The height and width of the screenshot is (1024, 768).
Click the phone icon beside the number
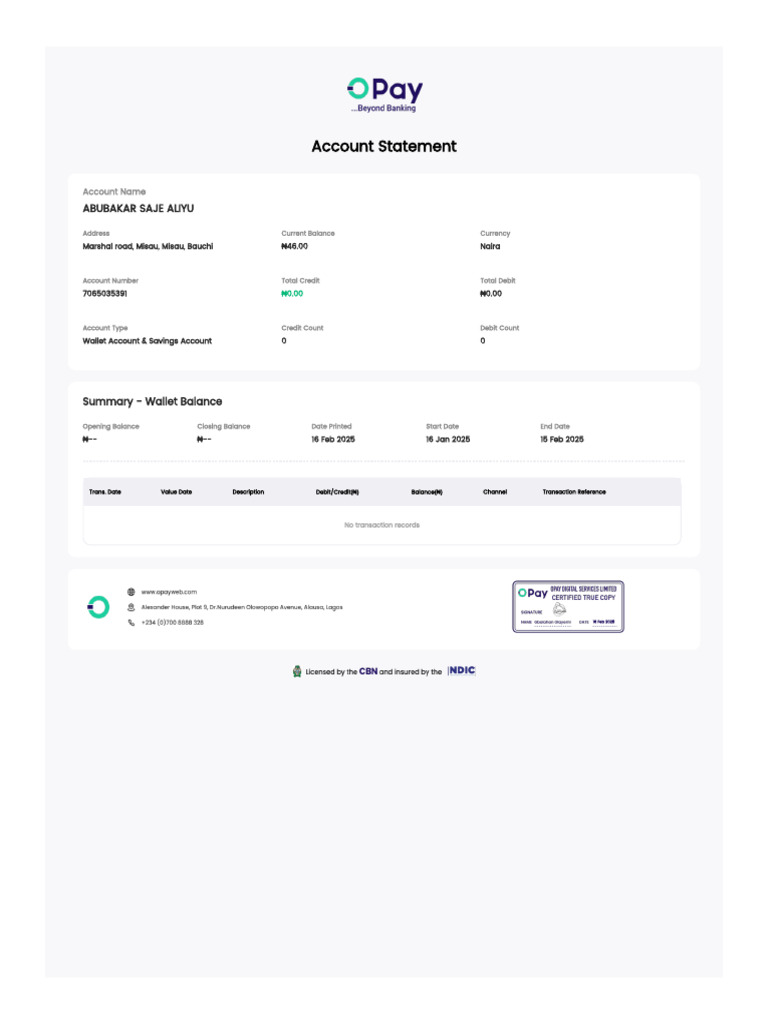tap(131, 622)
